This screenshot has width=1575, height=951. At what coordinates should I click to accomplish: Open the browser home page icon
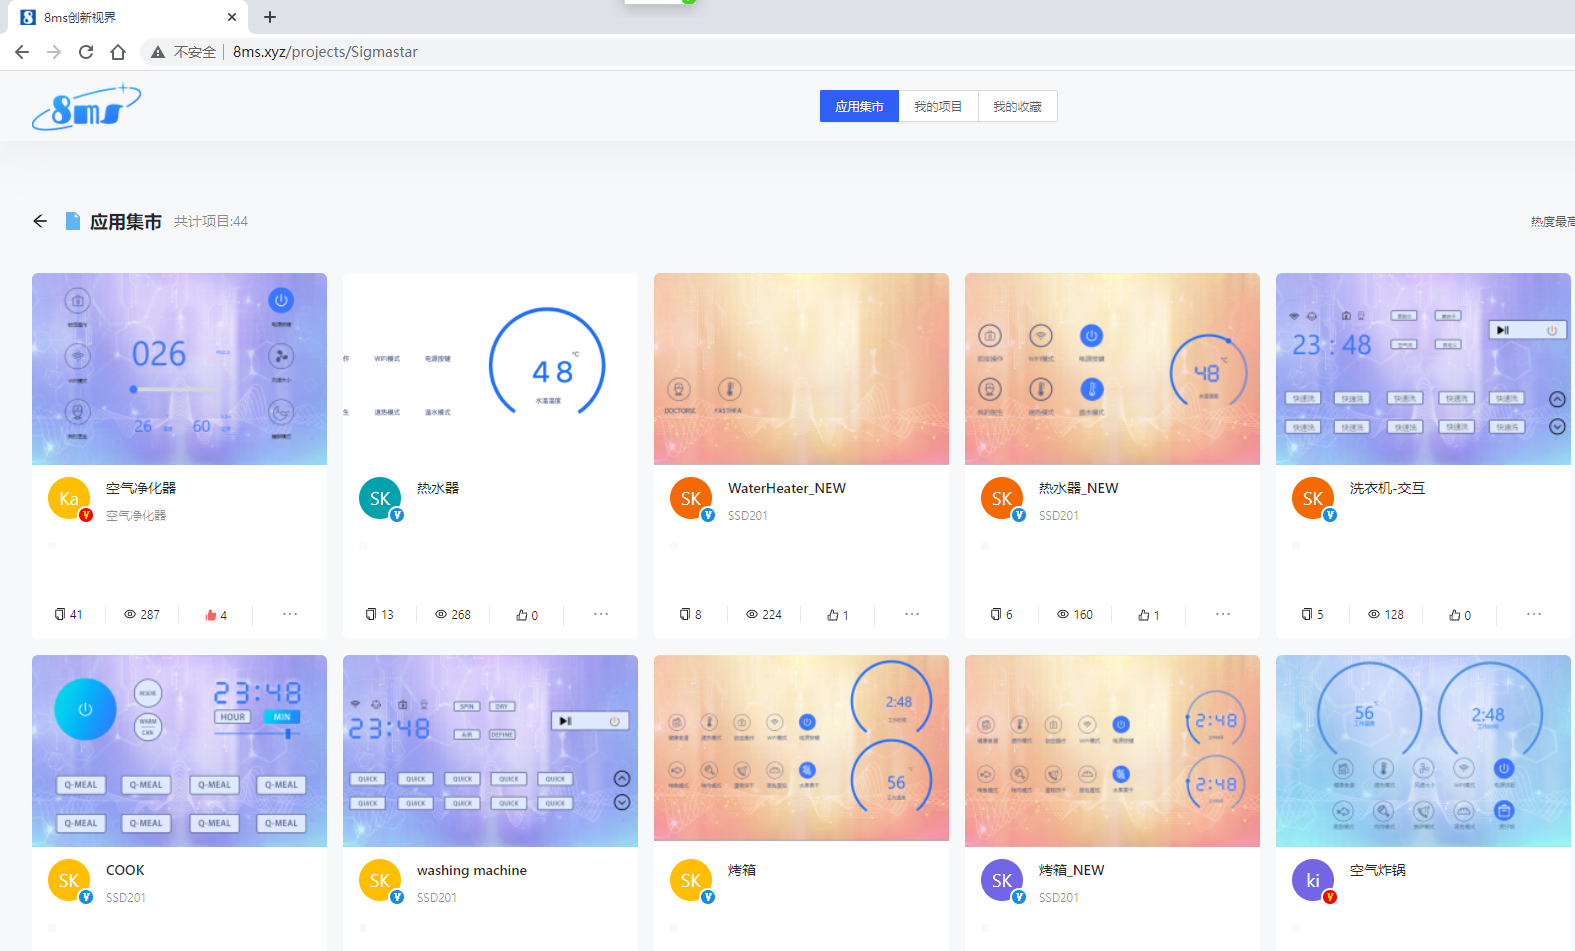click(x=118, y=52)
